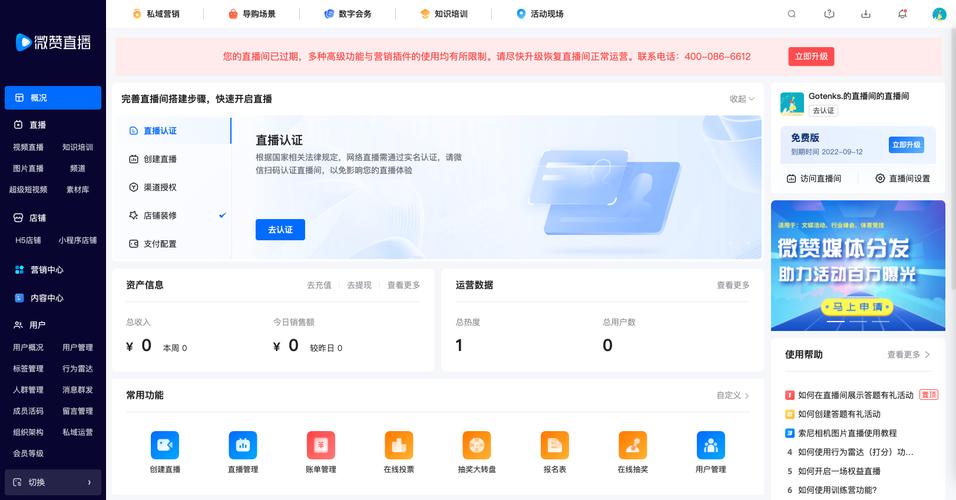The height and width of the screenshot is (500, 956).
Task: Open help article 如何创建答题有礼活动
Action: tap(839, 414)
